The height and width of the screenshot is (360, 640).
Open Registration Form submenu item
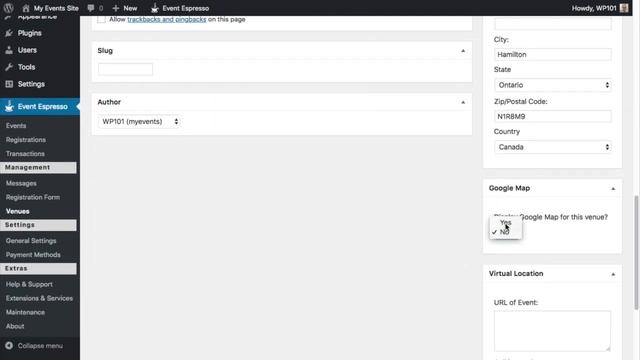coord(33,197)
